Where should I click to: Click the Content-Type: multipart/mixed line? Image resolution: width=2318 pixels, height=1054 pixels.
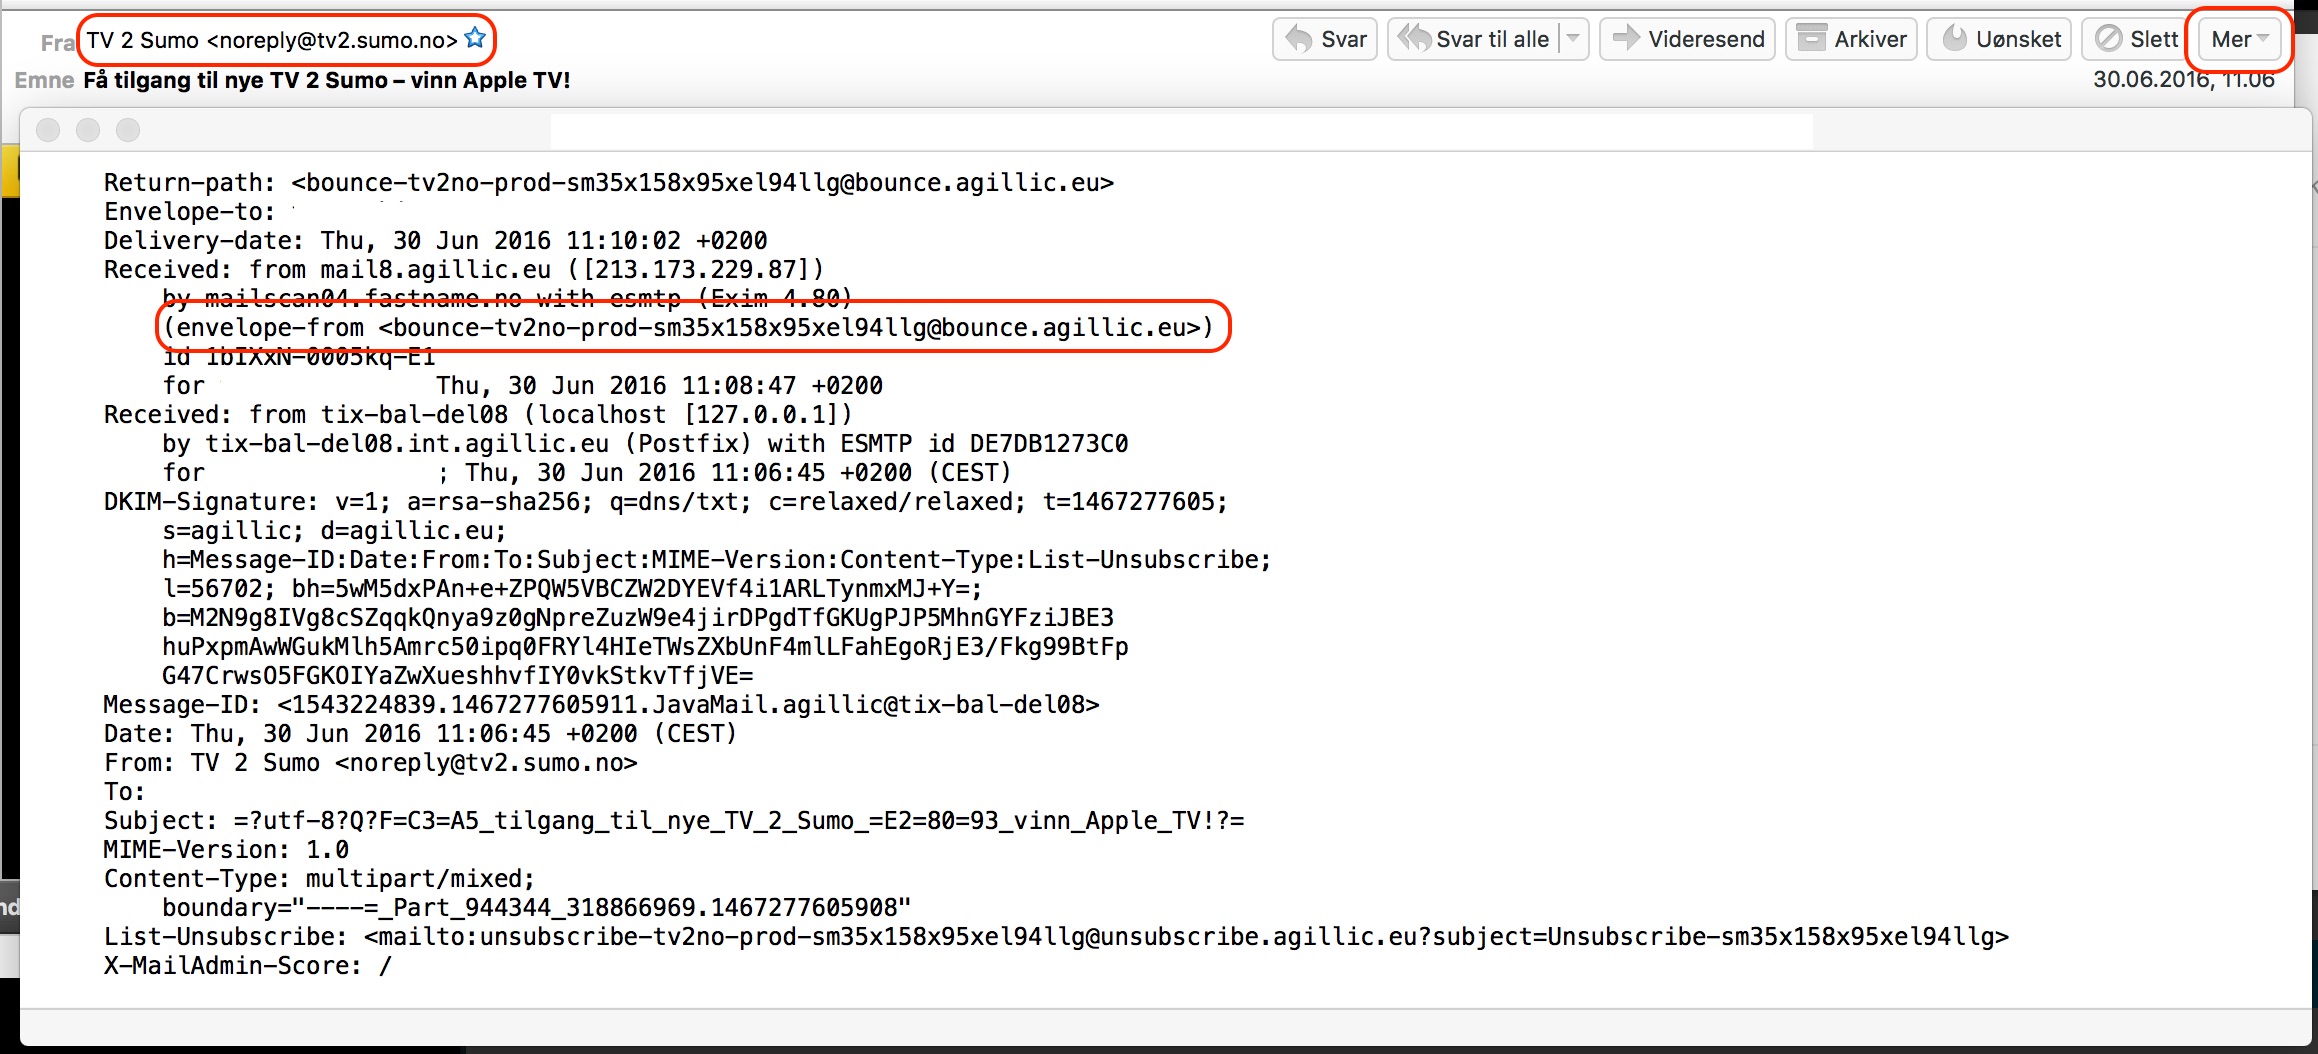(320, 879)
